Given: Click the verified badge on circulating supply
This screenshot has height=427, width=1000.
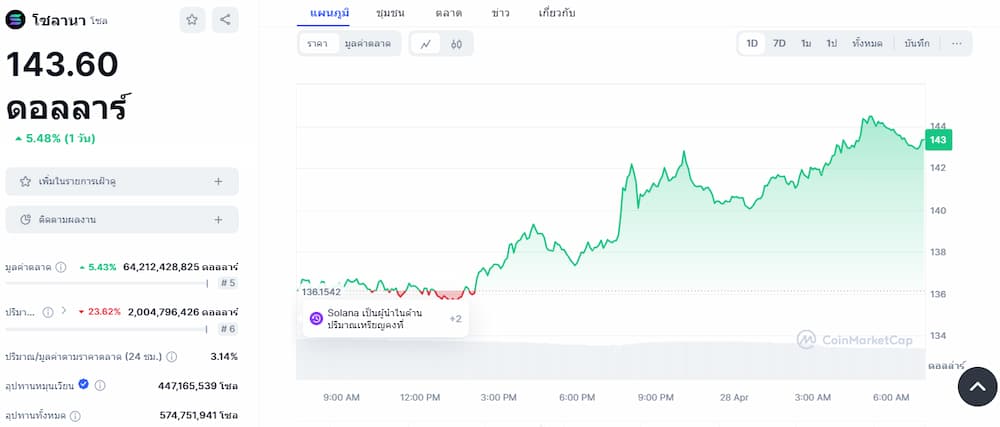Looking at the screenshot, I should click(84, 385).
